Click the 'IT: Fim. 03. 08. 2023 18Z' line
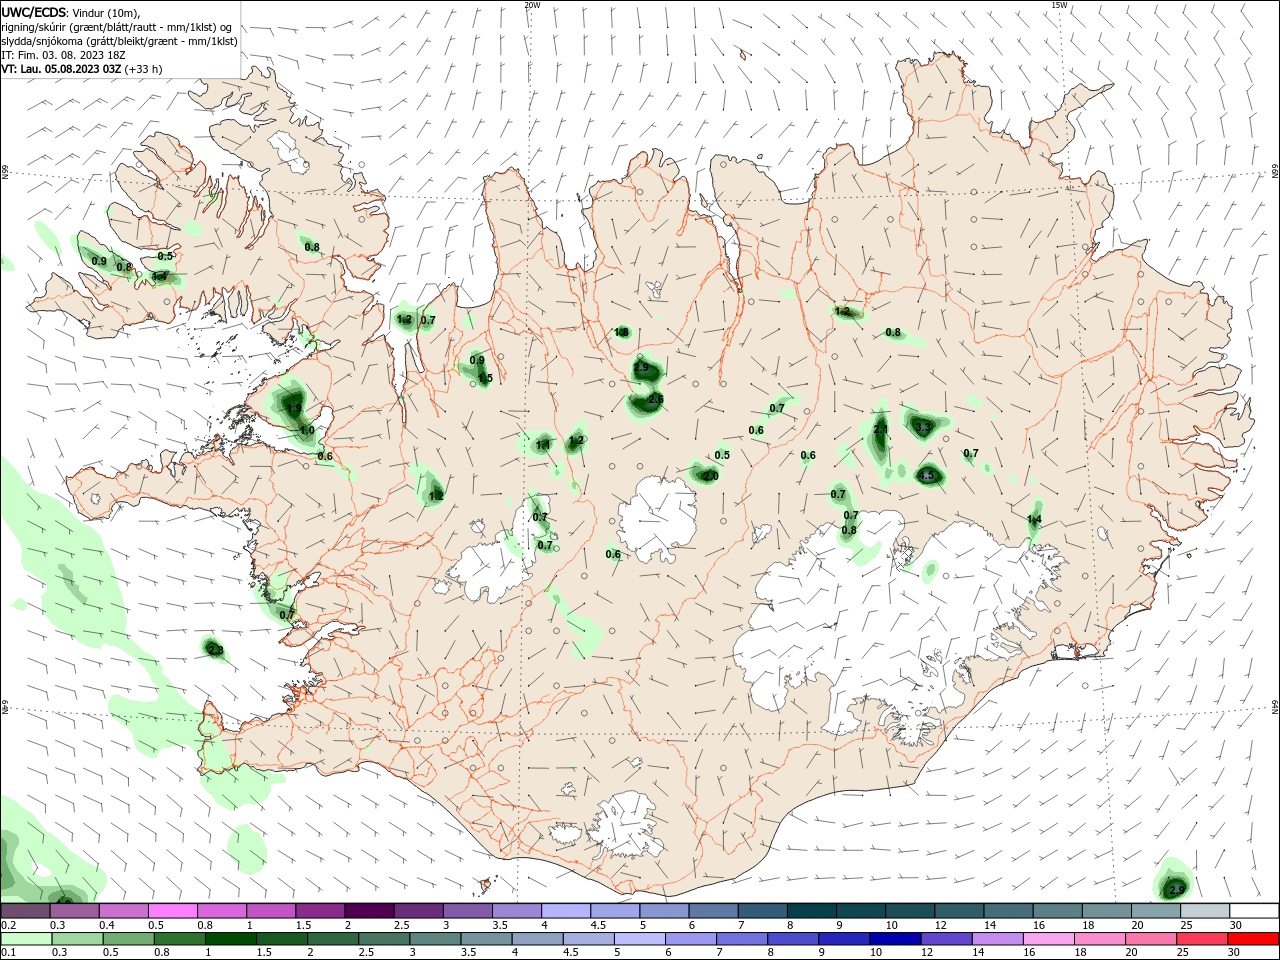The width and height of the screenshot is (1280, 960). pos(63,55)
